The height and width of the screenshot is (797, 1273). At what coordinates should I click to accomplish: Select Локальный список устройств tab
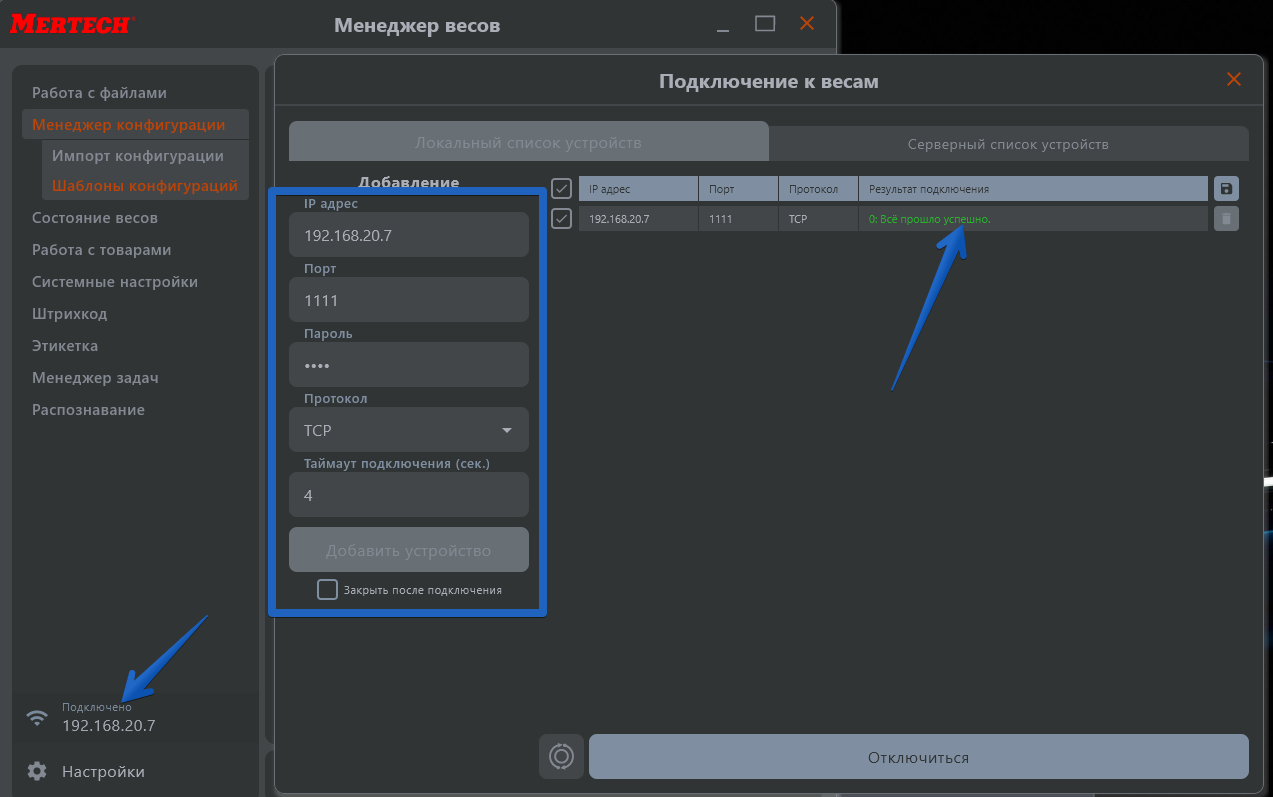528,143
